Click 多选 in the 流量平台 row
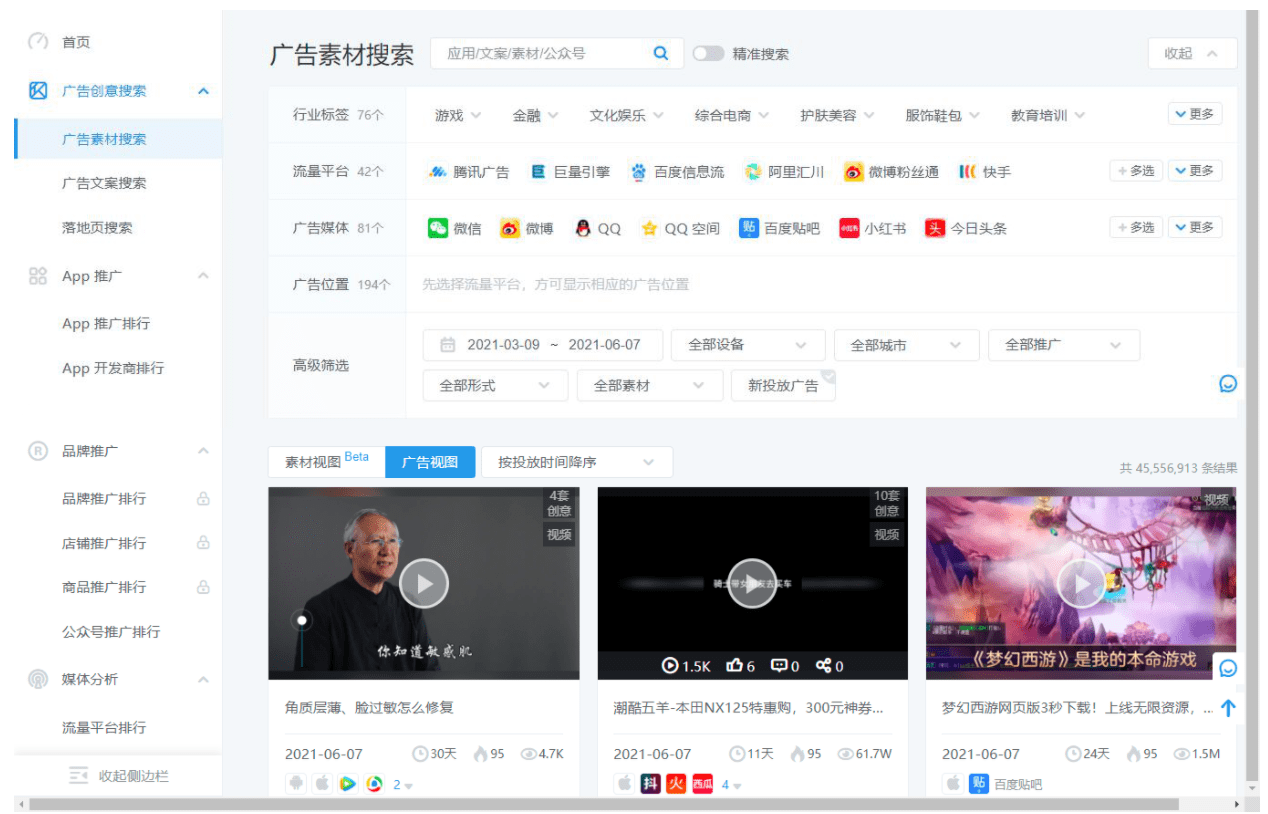The width and height of the screenshot is (1268, 814). tap(1136, 171)
